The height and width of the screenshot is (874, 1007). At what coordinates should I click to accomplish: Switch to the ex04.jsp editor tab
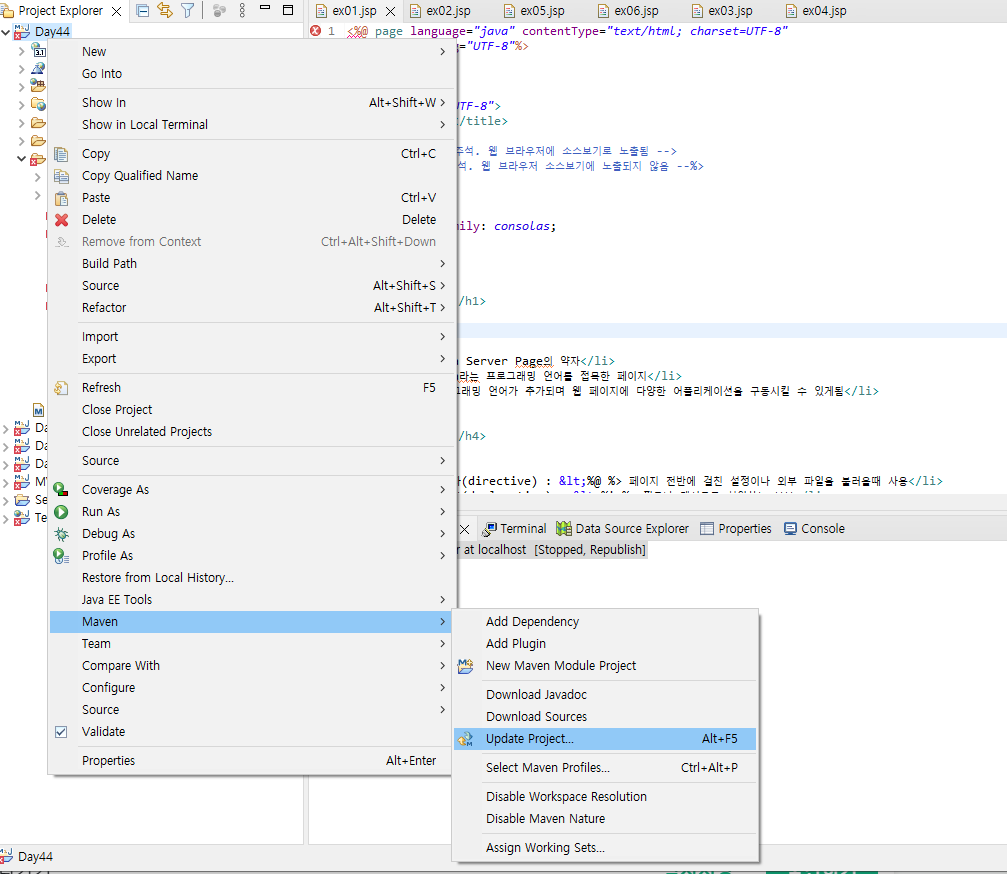824,11
